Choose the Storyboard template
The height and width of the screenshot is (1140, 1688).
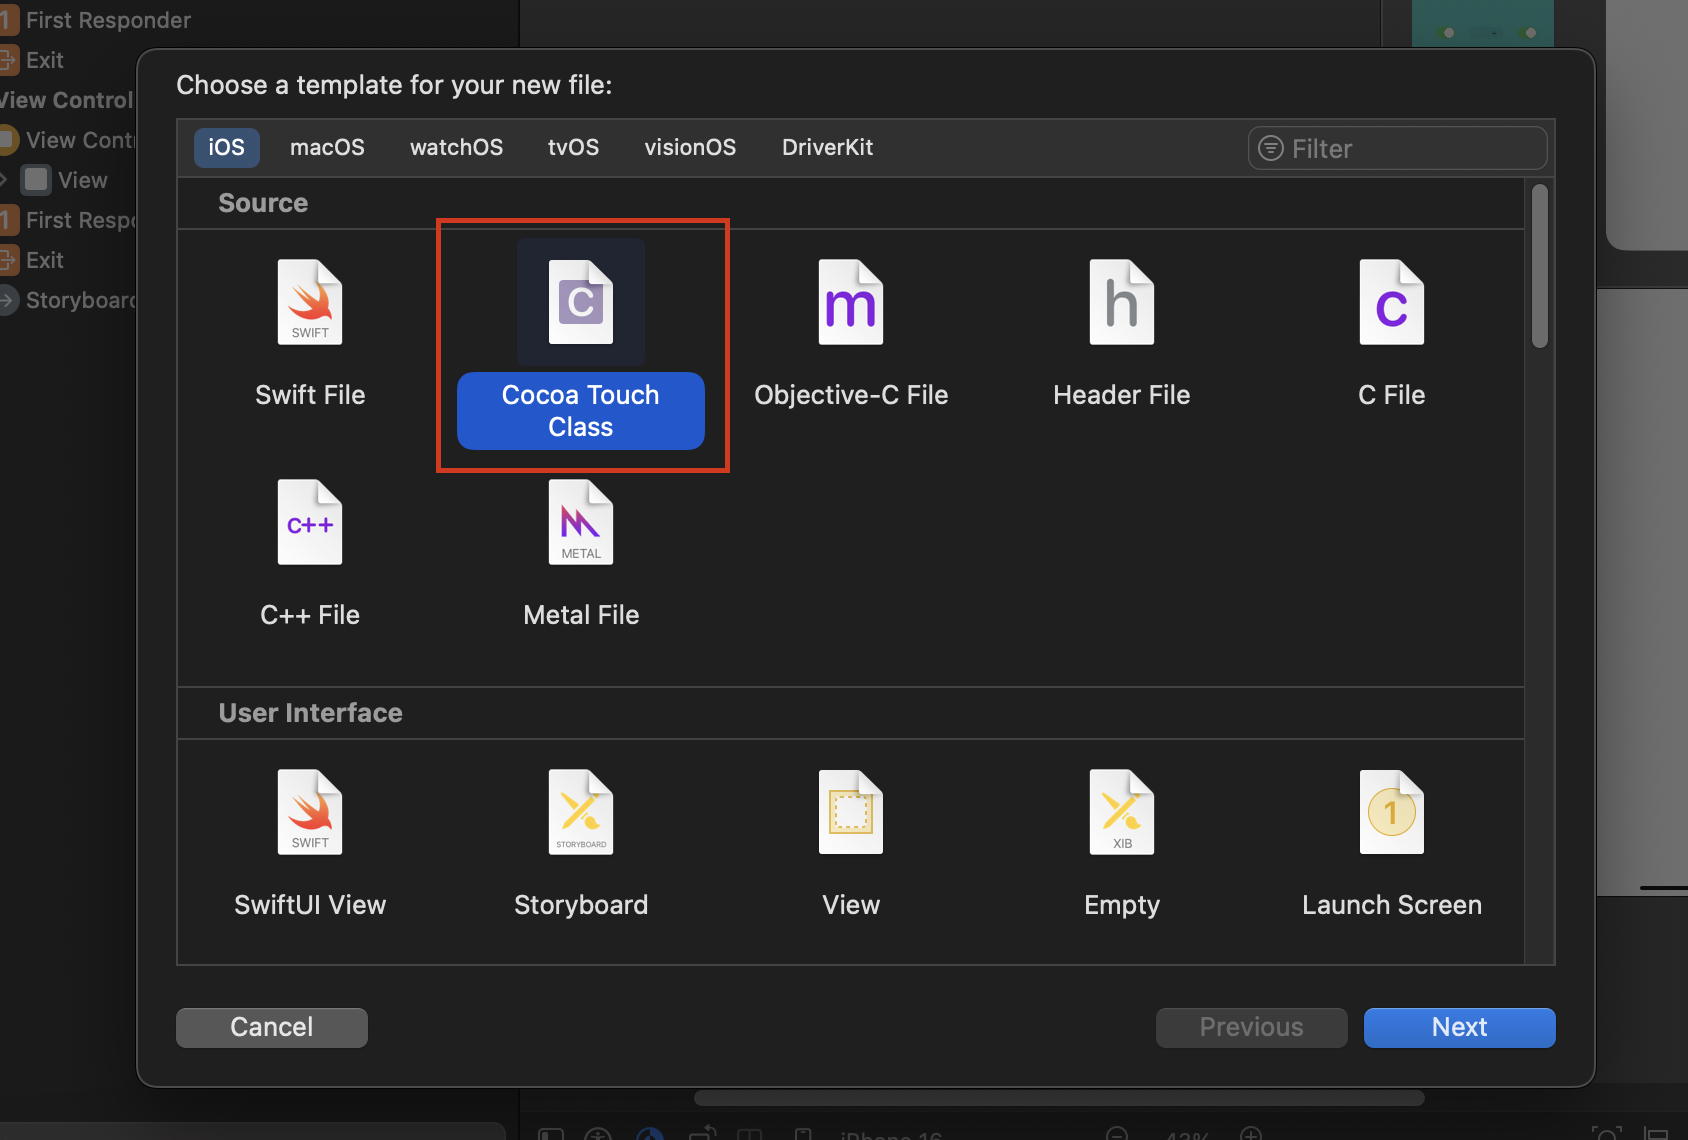tap(580, 843)
